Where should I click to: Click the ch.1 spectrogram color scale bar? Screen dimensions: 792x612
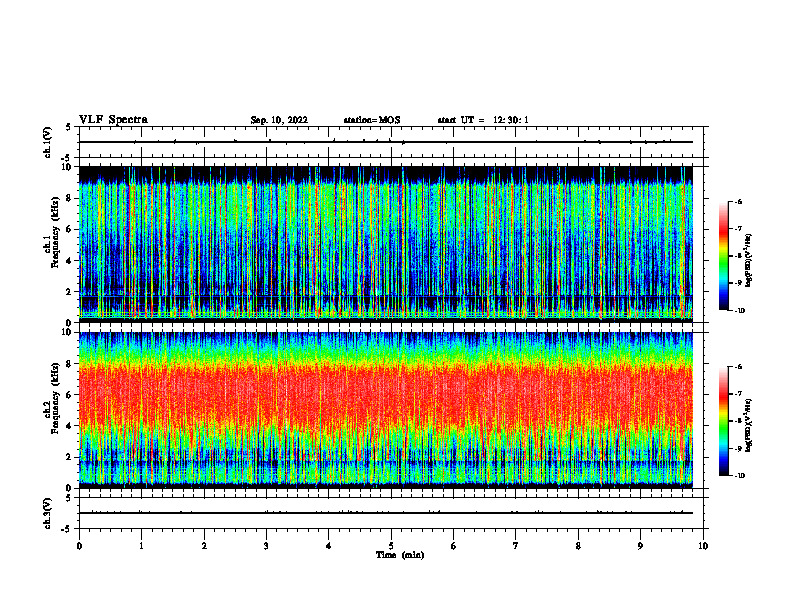point(723,256)
